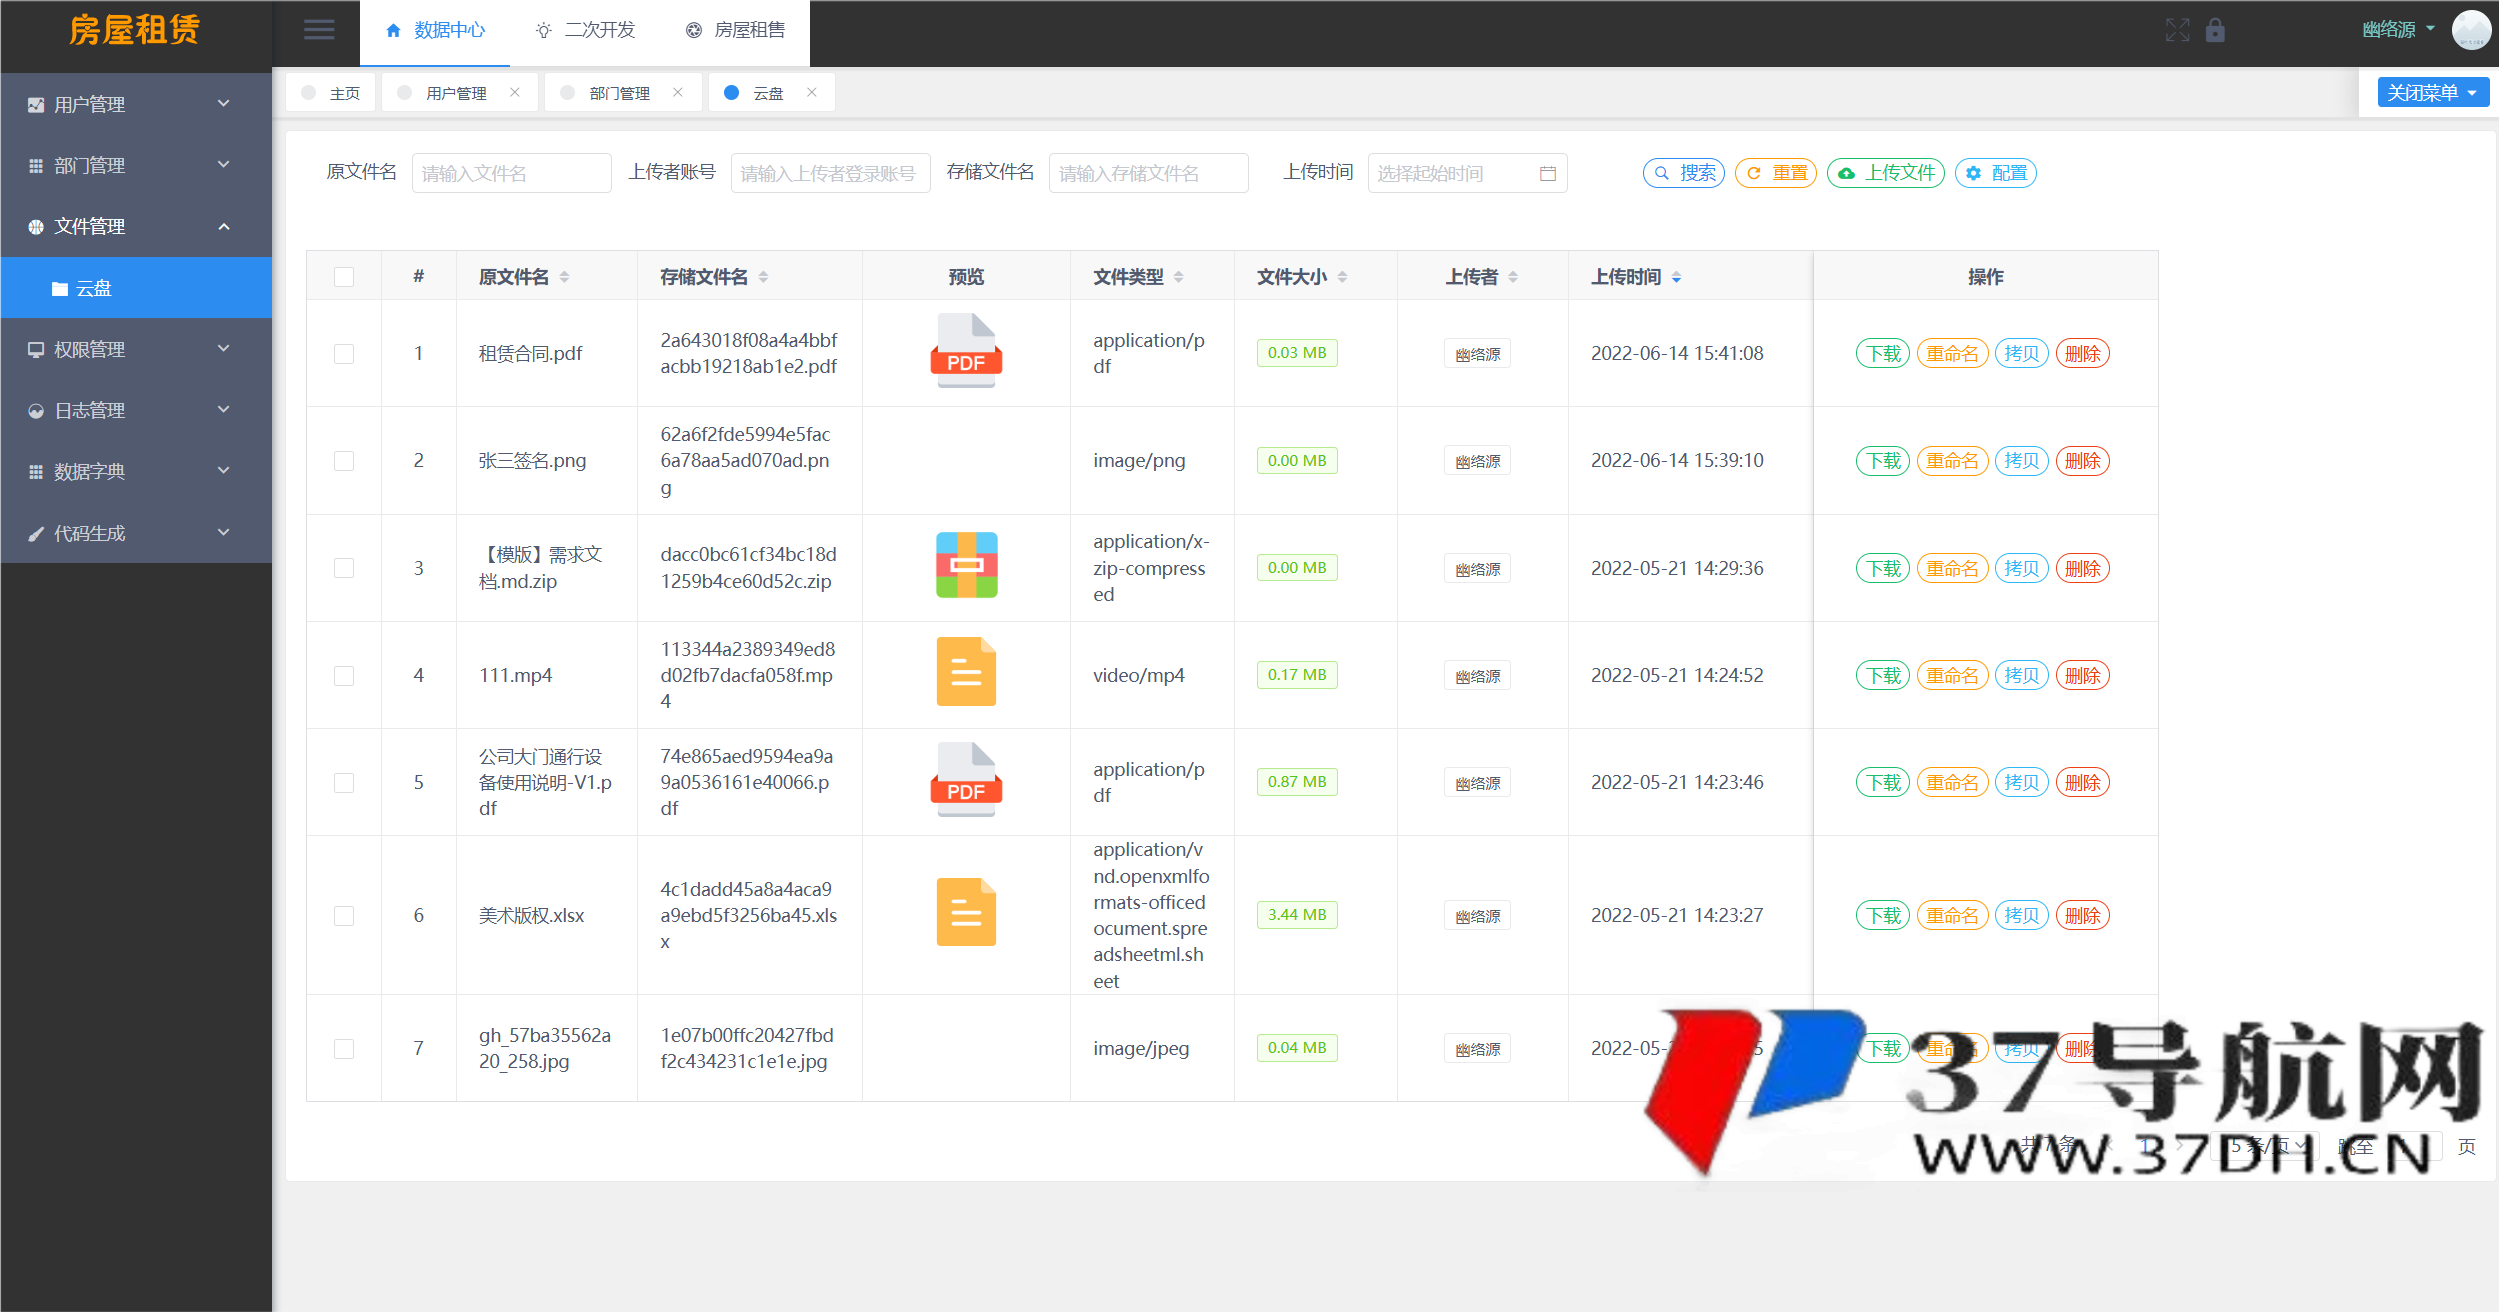
Task: Click the fullscreen icon in top bar
Action: coord(2177,30)
